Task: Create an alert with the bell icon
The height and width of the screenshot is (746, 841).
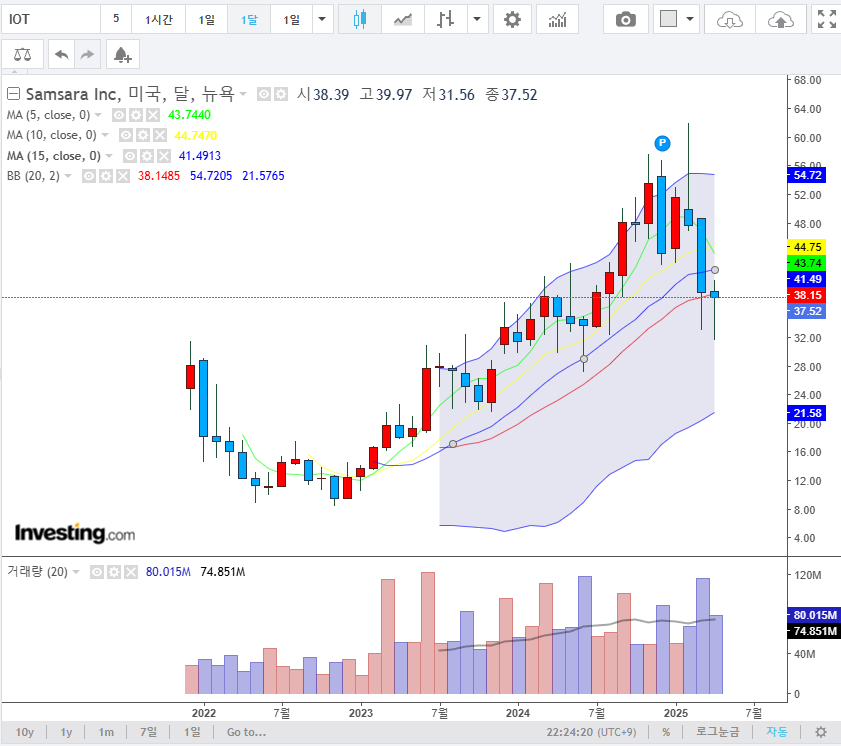Action: tap(123, 54)
